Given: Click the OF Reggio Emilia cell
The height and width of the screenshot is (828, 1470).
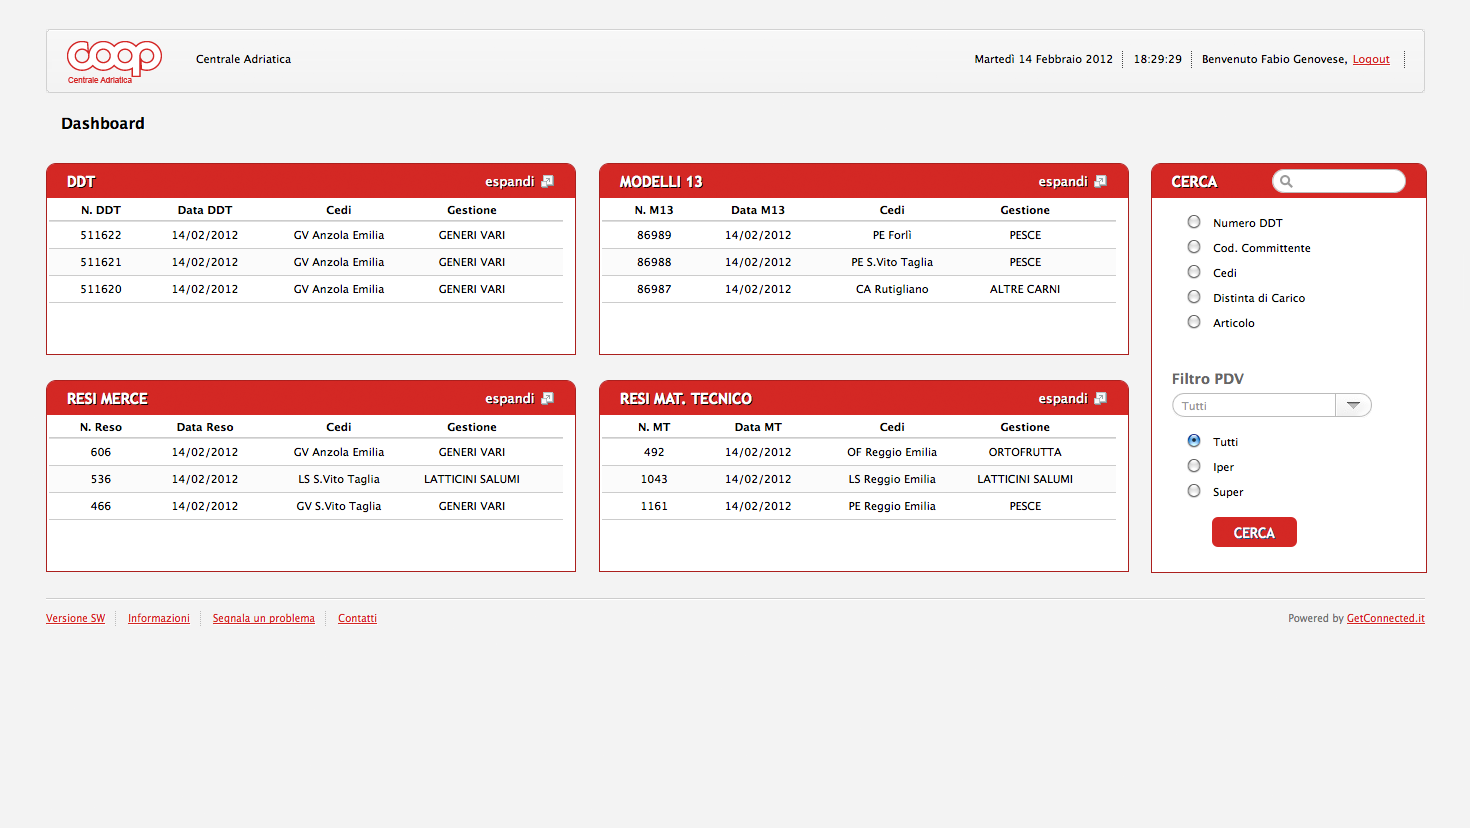Looking at the screenshot, I should coord(892,452).
